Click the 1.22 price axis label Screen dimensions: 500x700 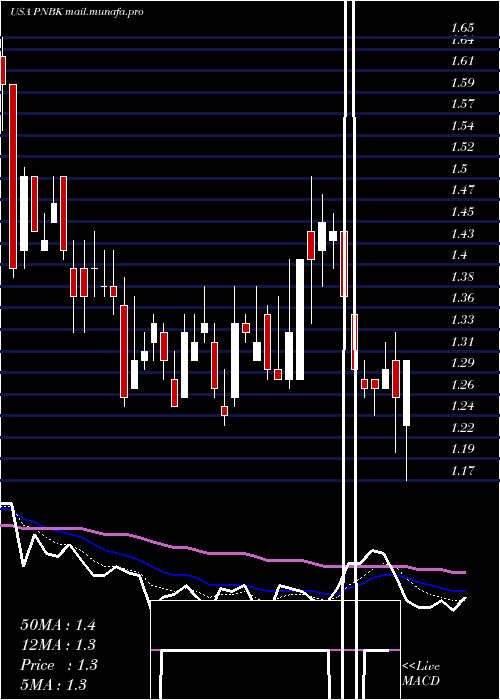pyautogui.click(x=462, y=427)
